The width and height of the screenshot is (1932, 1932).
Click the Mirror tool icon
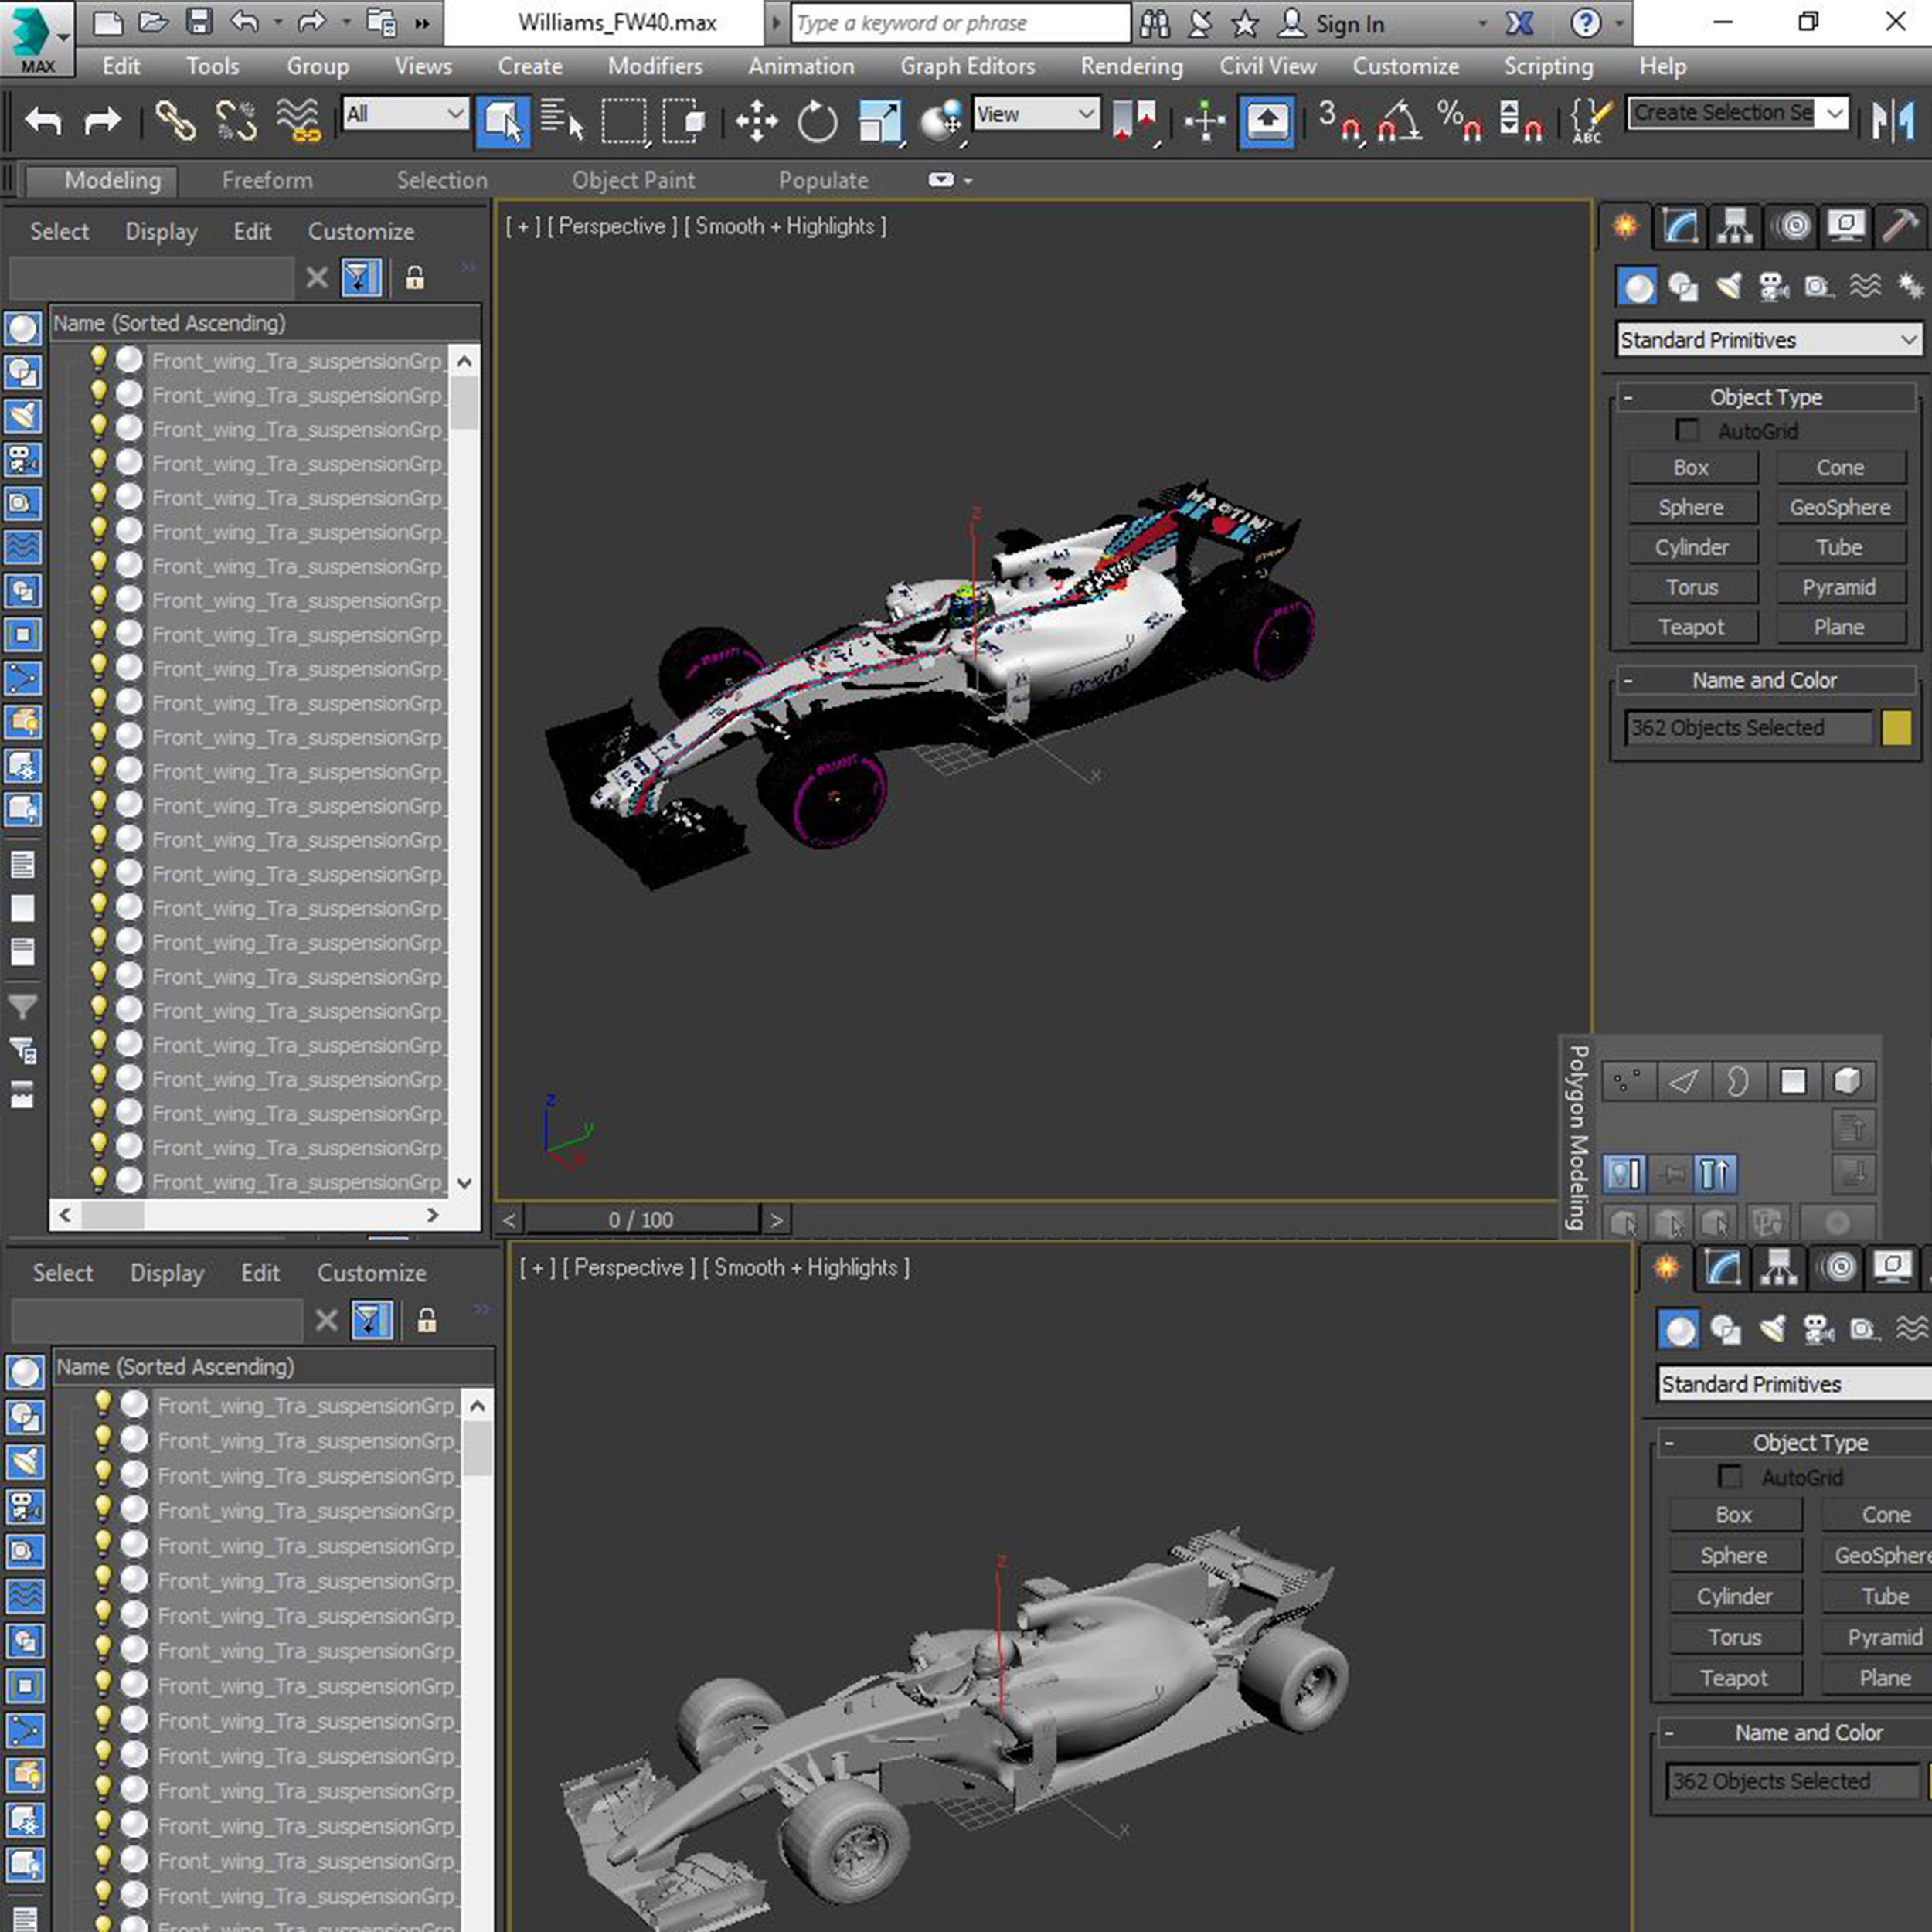coord(1893,121)
